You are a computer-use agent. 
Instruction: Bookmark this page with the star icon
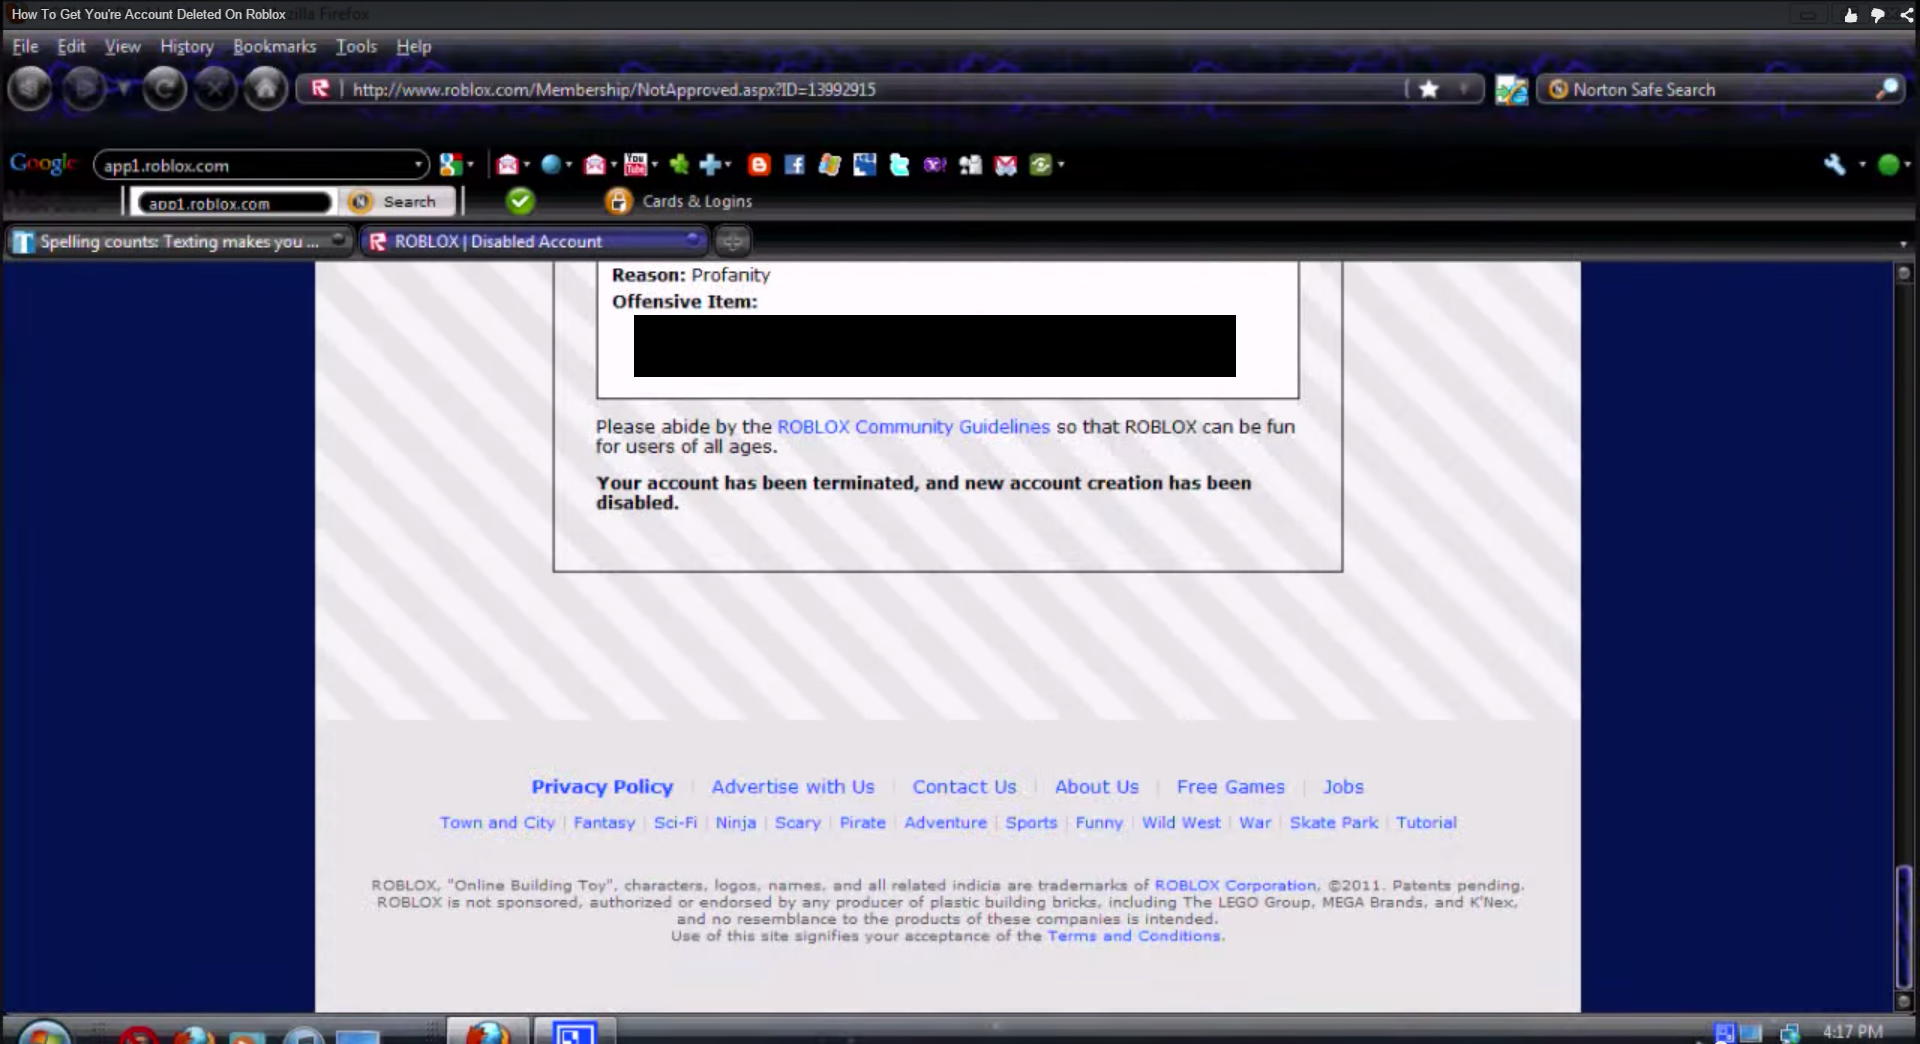(x=1429, y=89)
